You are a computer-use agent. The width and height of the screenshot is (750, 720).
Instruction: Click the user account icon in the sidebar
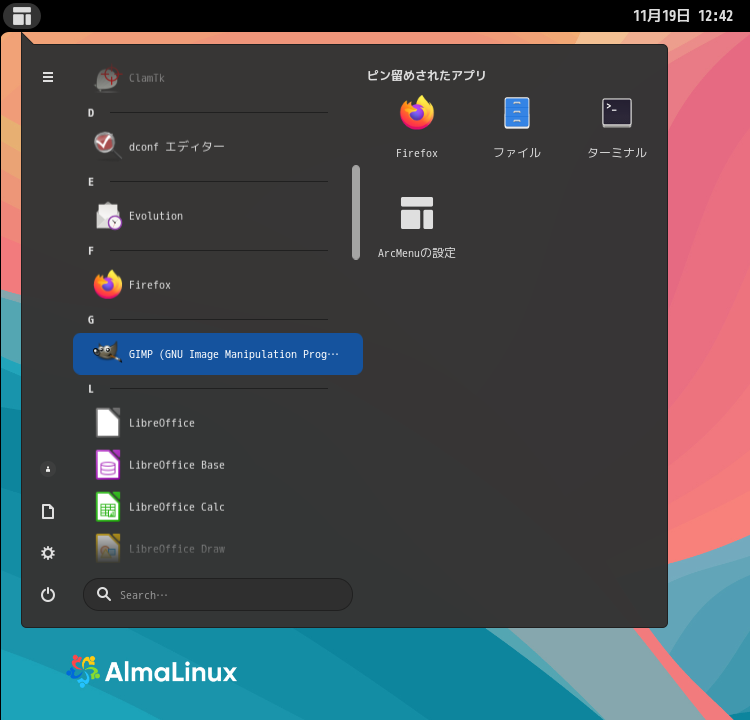(48, 469)
